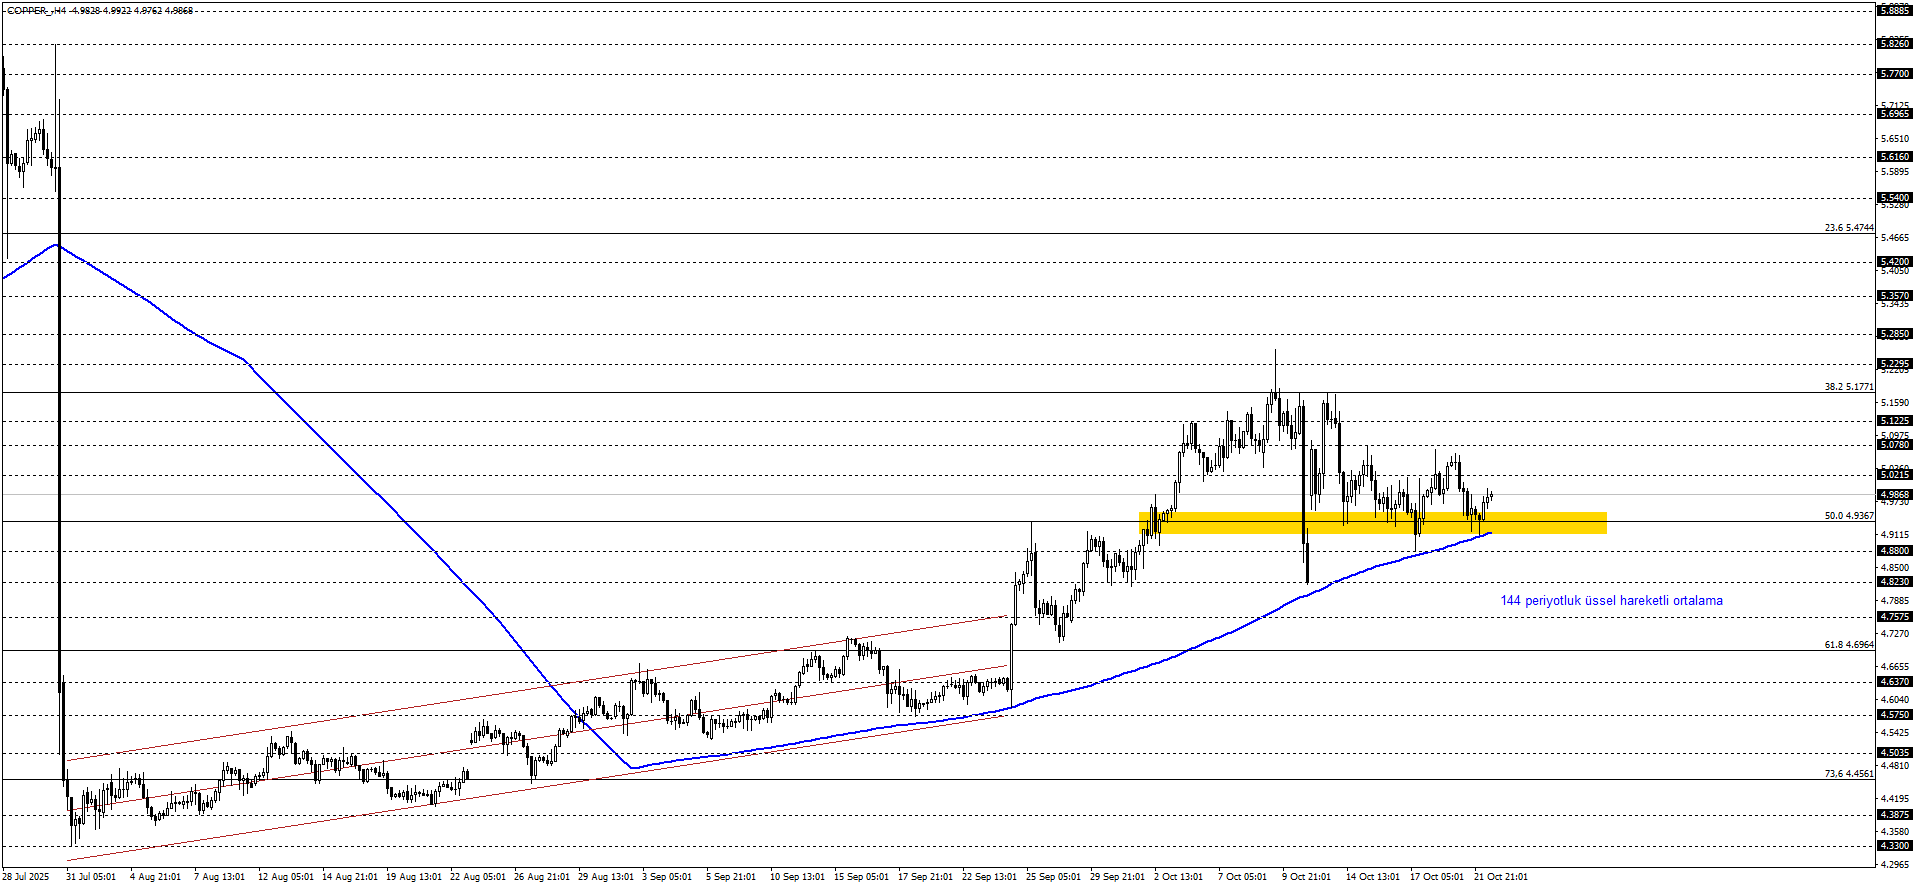Viewport: 1916px width, 888px height.
Task: Click the 4.6370 price level tag
Action: coord(1895,682)
